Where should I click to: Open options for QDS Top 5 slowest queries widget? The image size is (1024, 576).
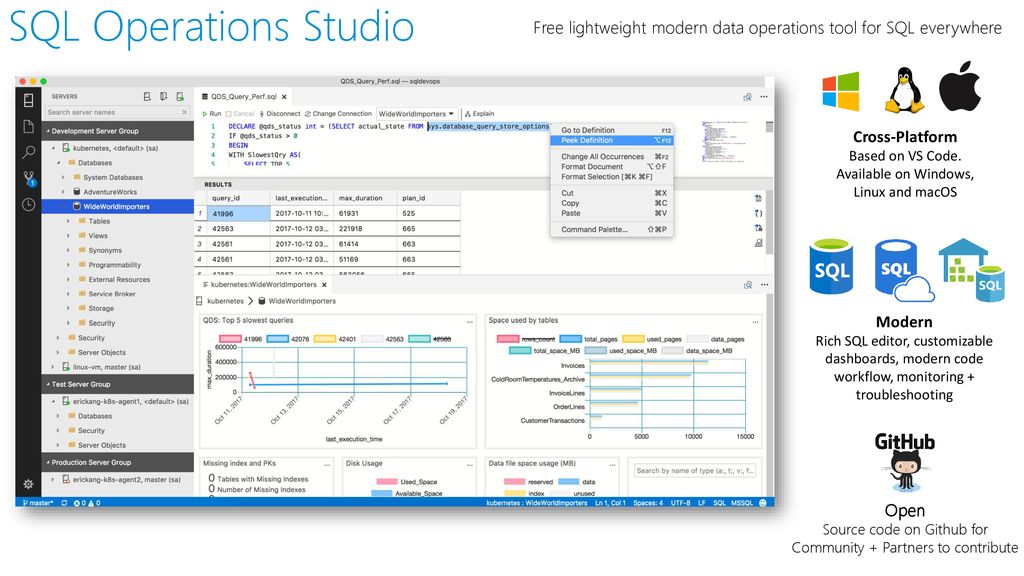pyautogui.click(x=470, y=321)
